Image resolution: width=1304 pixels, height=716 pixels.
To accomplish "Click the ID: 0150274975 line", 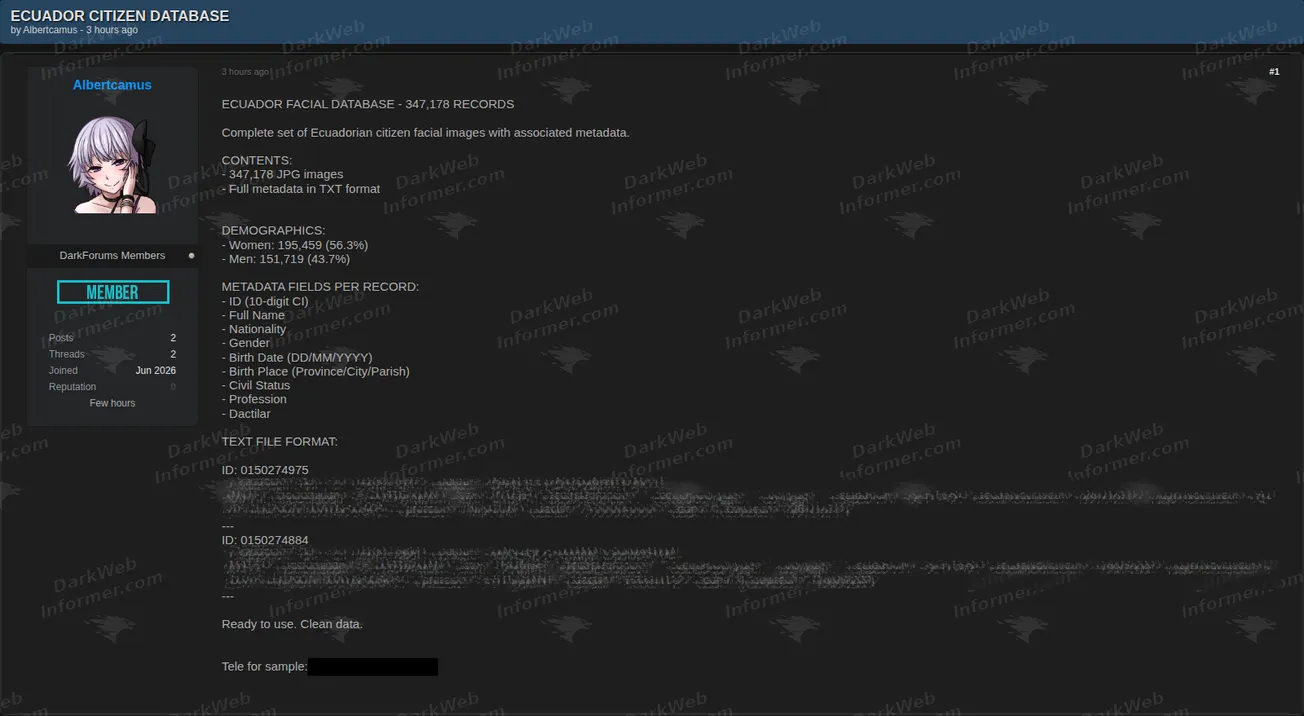I will pyautogui.click(x=265, y=470).
